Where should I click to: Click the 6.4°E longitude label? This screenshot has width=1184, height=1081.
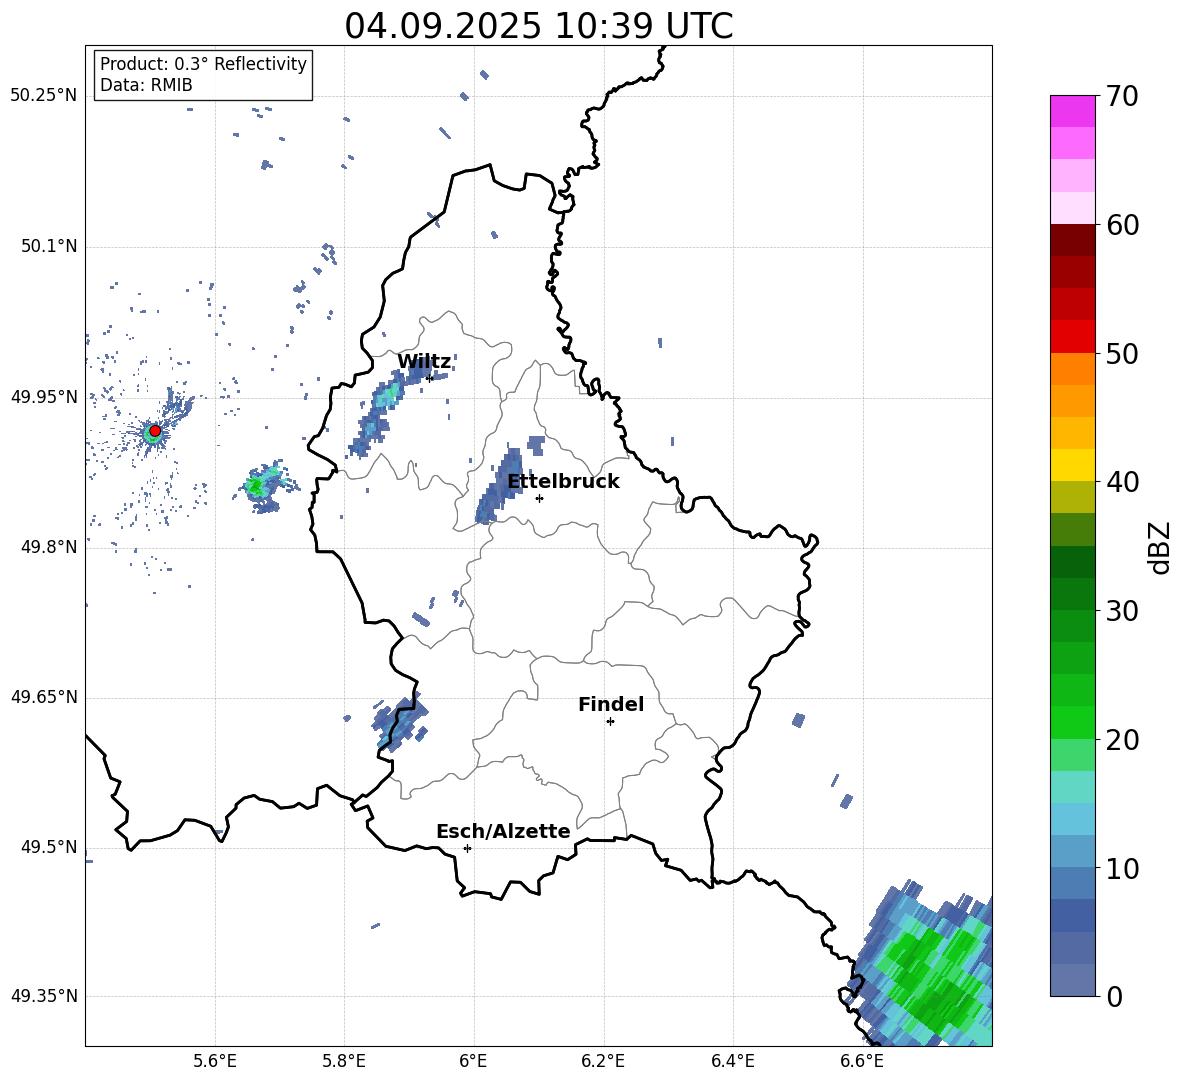[733, 1061]
